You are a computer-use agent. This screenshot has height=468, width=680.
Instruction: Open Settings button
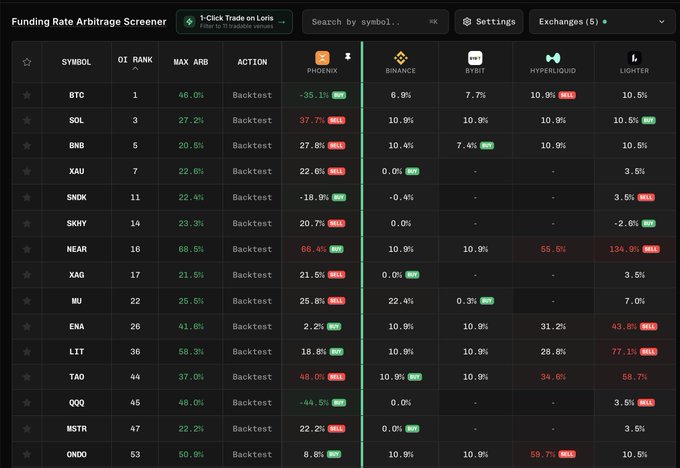[489, 22]
